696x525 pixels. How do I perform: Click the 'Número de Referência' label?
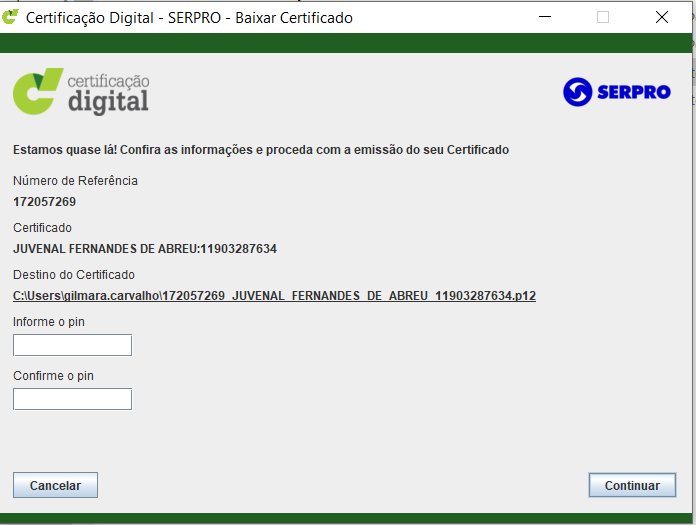point(75,181)
